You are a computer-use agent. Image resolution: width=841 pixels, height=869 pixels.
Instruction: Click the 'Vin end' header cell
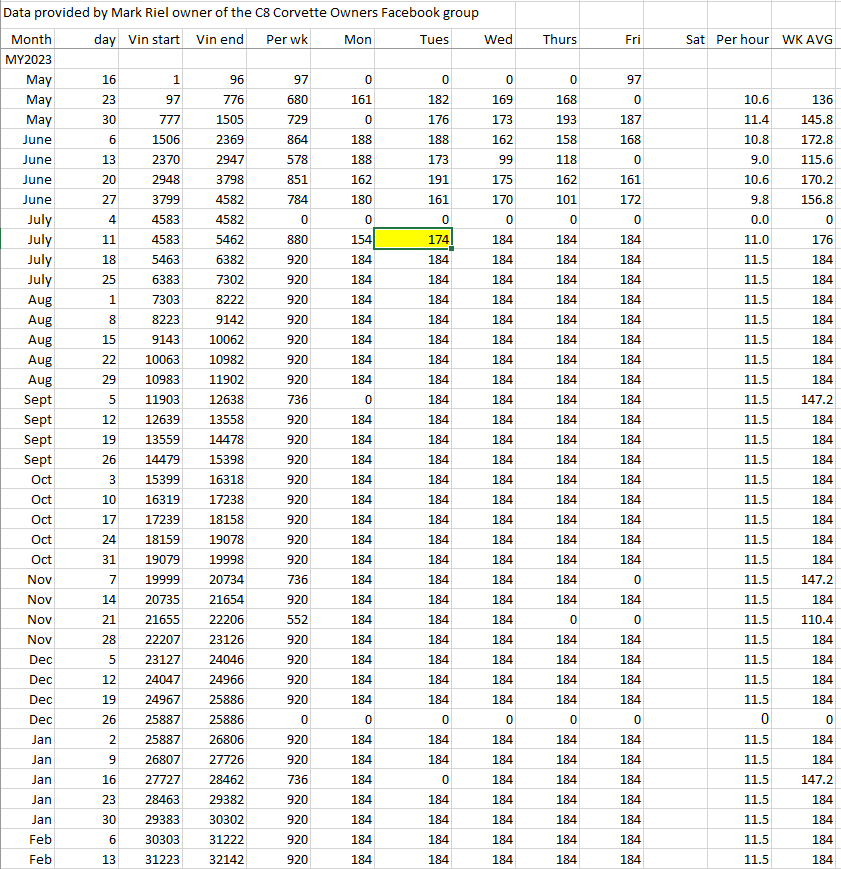(218, 39)
